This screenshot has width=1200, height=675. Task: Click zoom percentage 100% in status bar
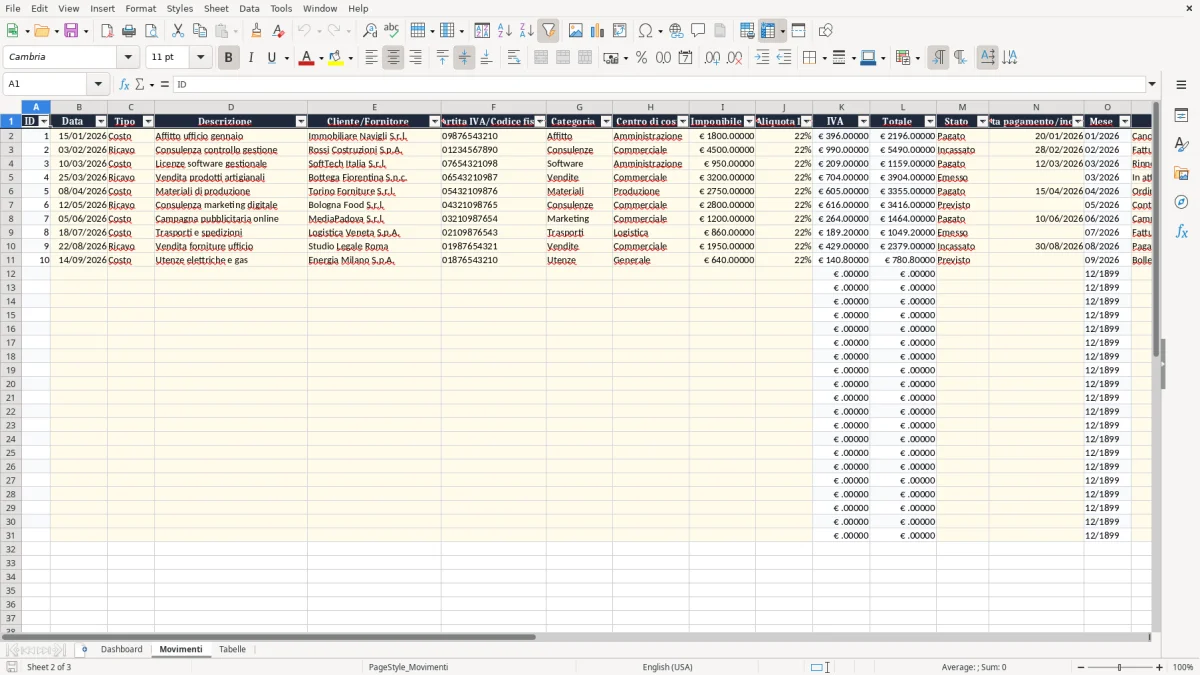(x=1183, y=667)
